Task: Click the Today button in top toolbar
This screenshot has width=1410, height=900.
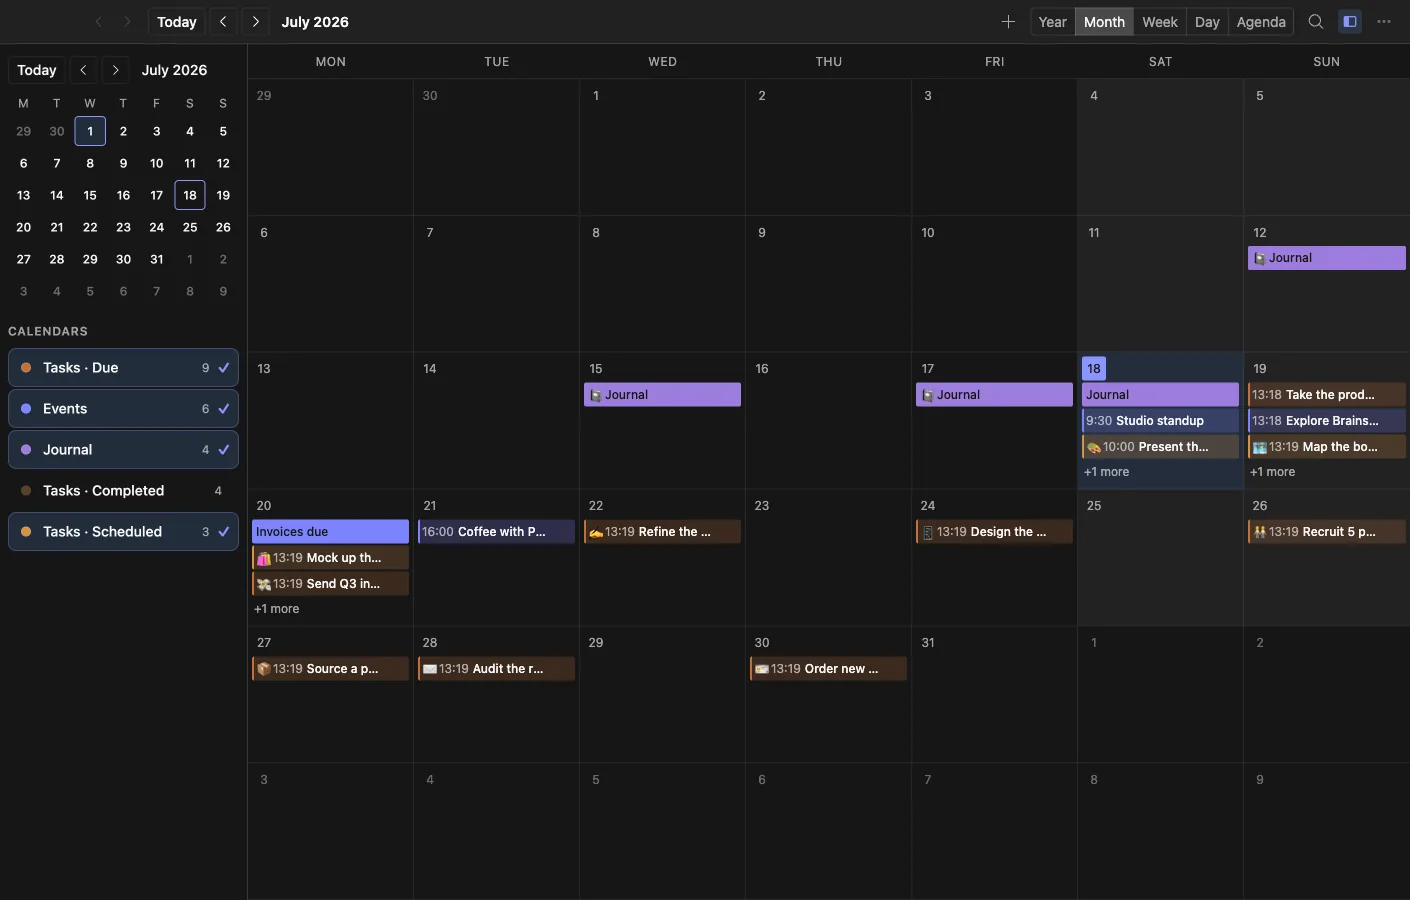Action: pos(177,22)
